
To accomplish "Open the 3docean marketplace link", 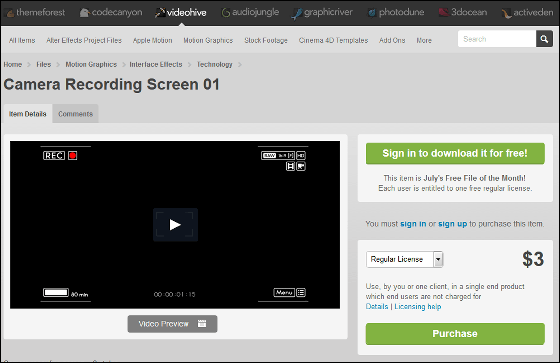I will 463,13.
